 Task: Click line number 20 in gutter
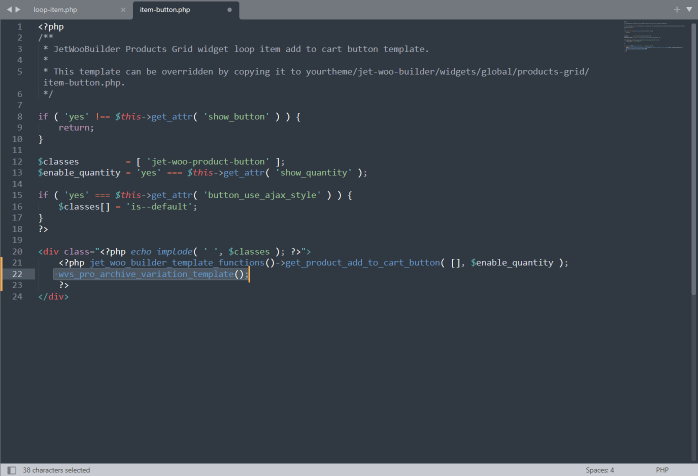pos(17,252)
